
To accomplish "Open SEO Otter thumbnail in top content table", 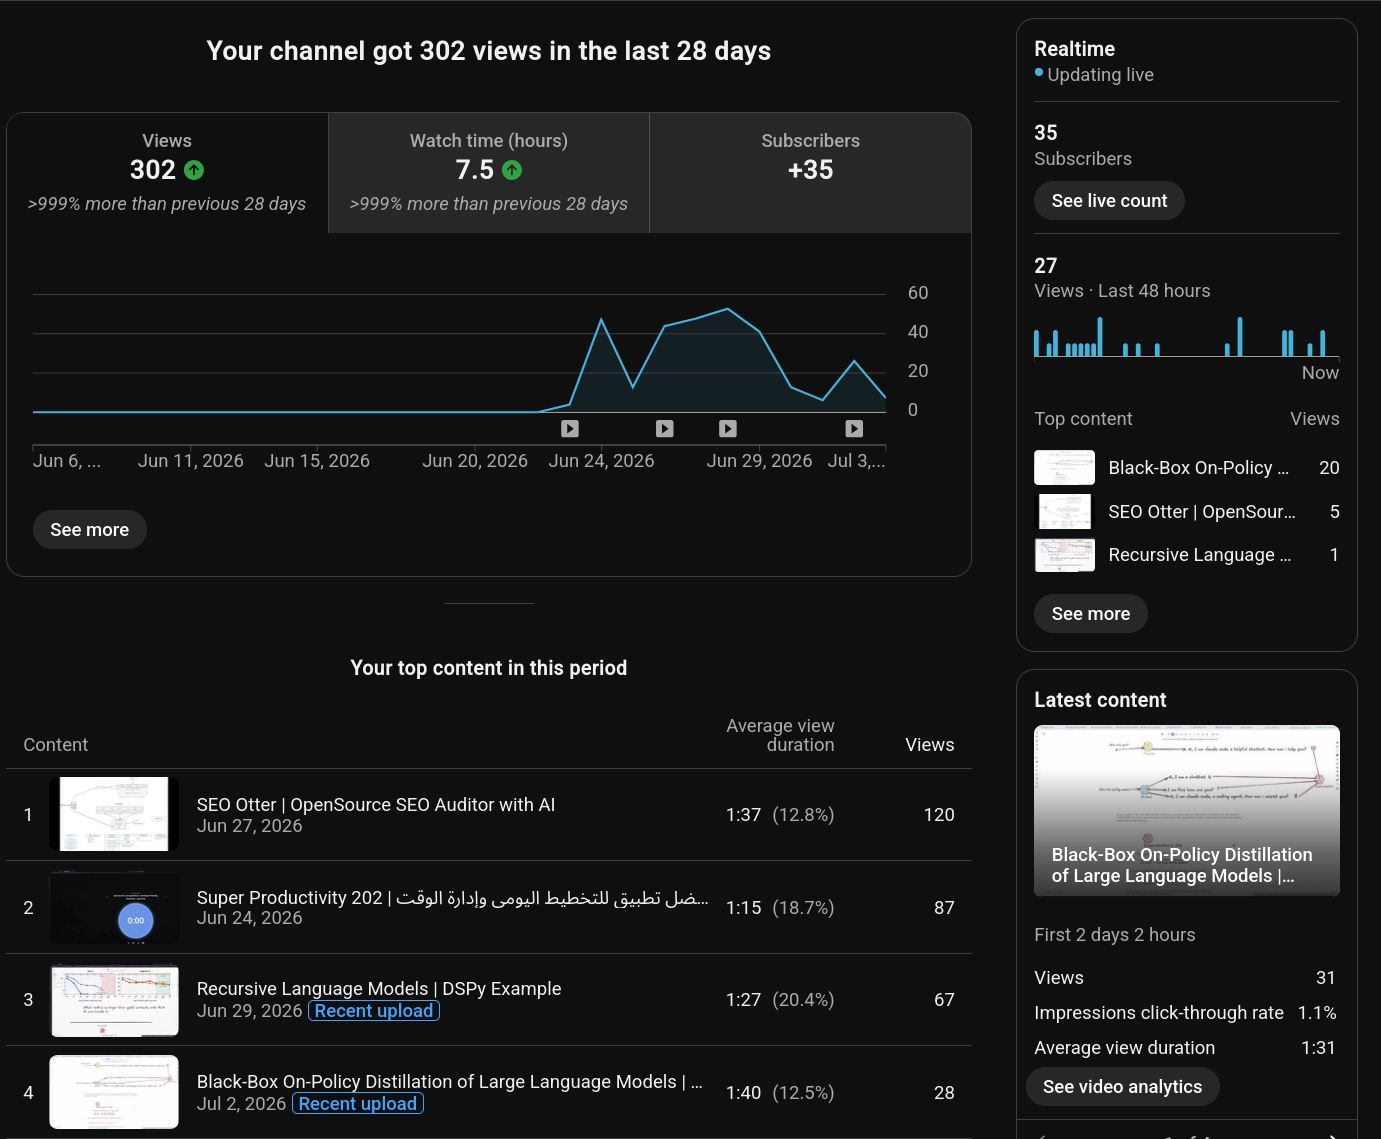I will point(114,814).
